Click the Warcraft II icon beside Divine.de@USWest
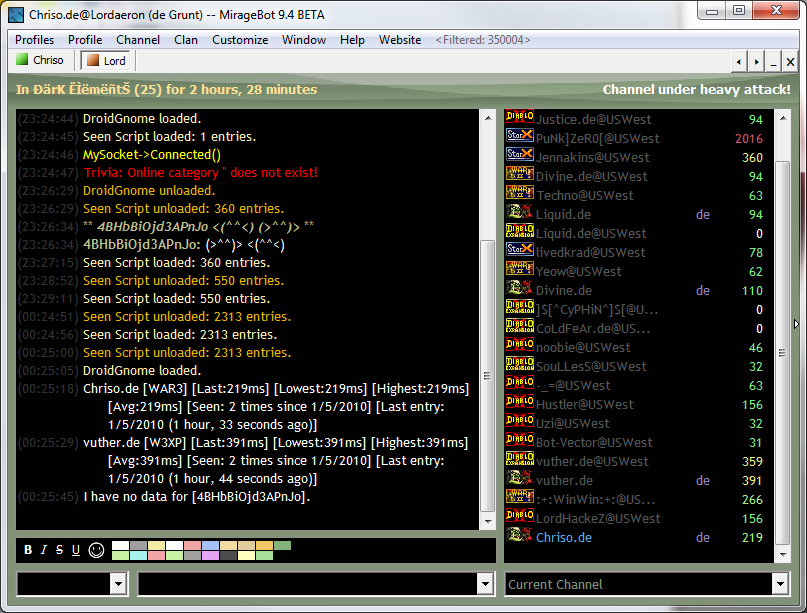Image resolution: width=807 pixels, height=613 pixels. [x=520, y=174]
